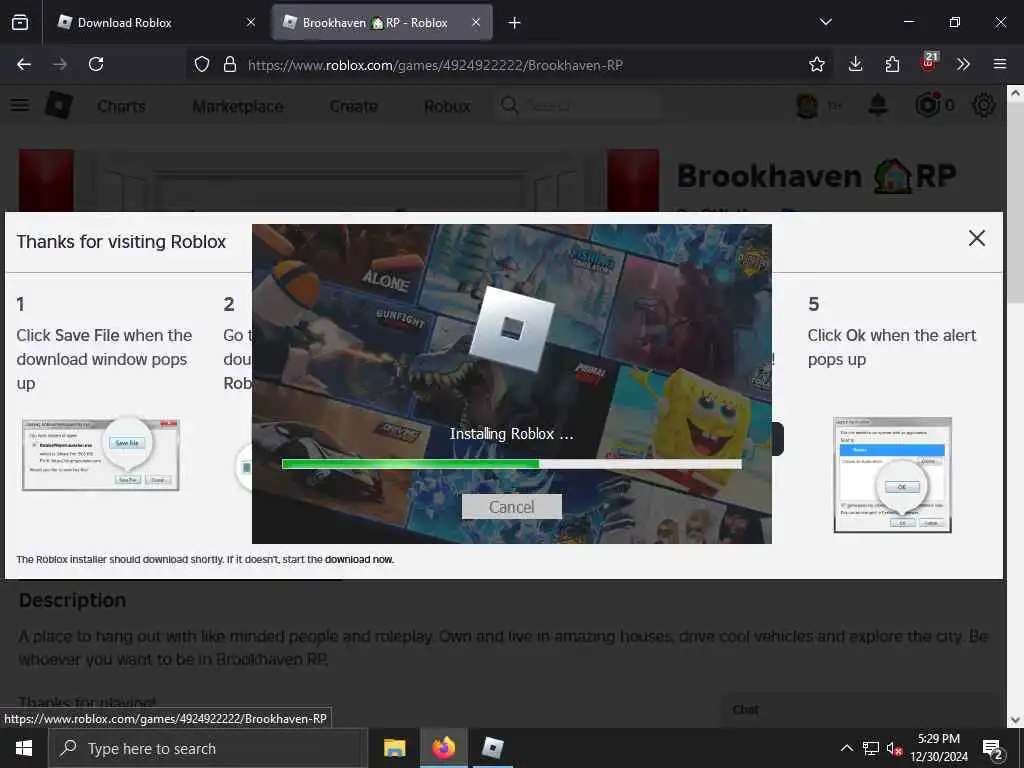Bookmark this page with star icon
The width and height of the screenshot is (1024, 768).
816,64
